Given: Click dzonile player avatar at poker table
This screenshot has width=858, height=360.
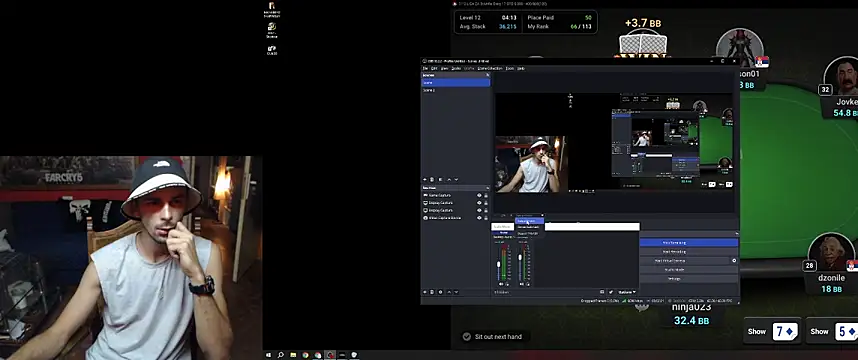Looking at the screenshot, I should 832,252.
